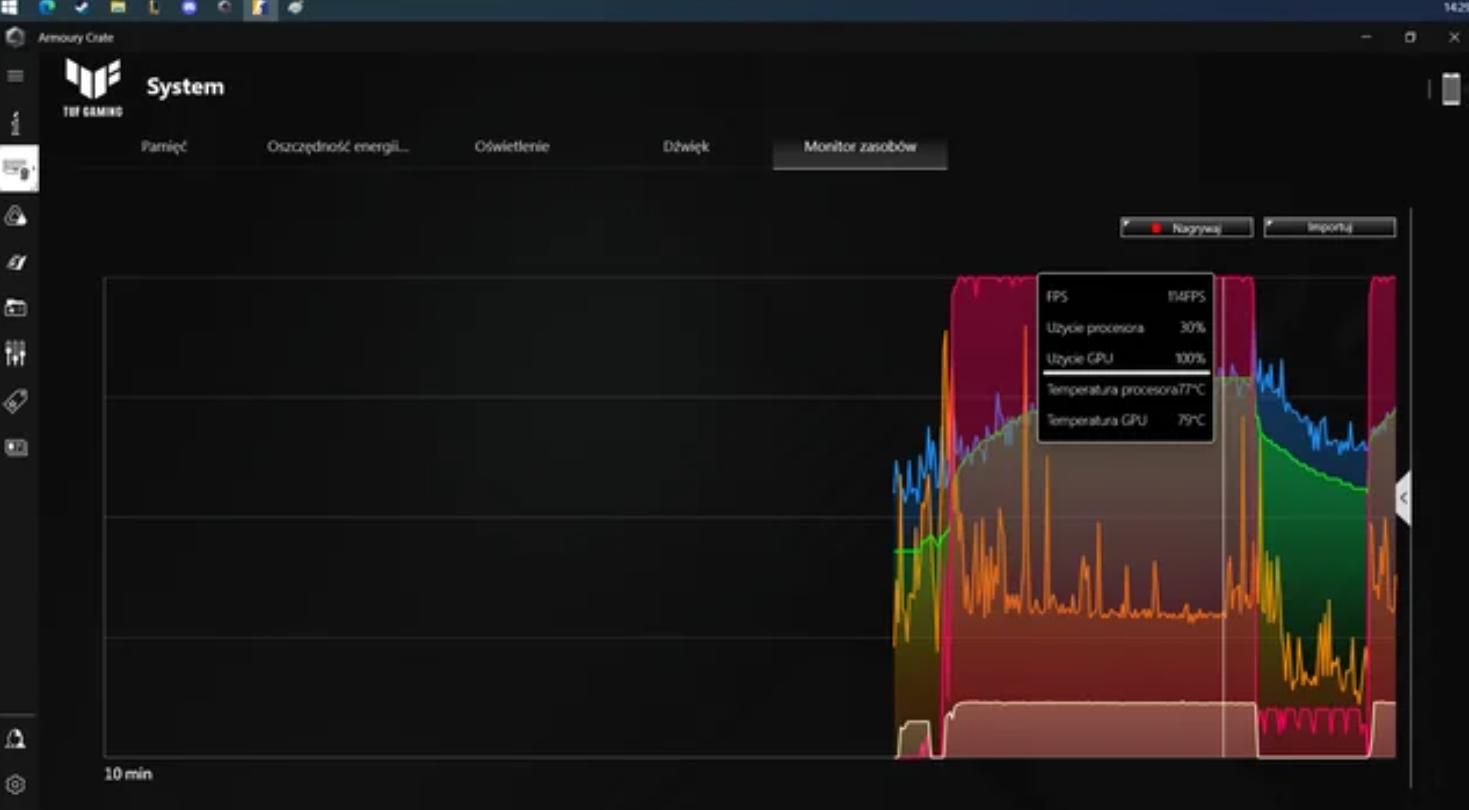Open the Featured deals tag icon

pos(15,401)
